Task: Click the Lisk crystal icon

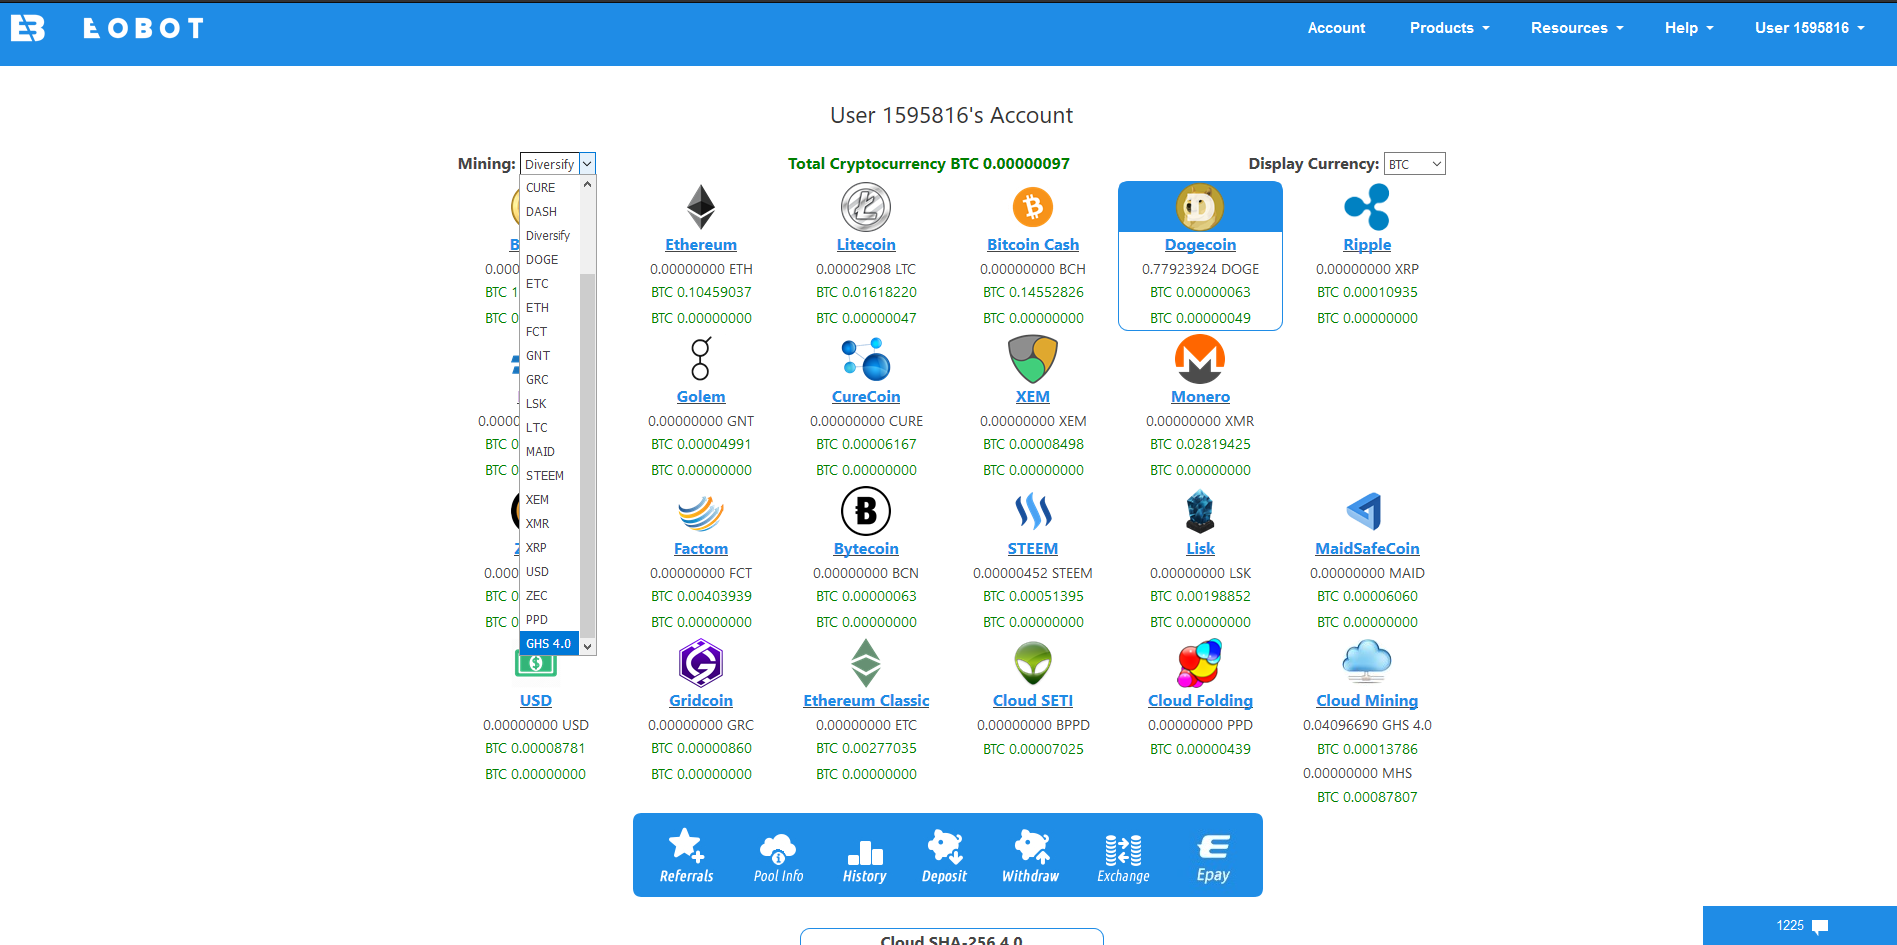Action: point(1200,511)
